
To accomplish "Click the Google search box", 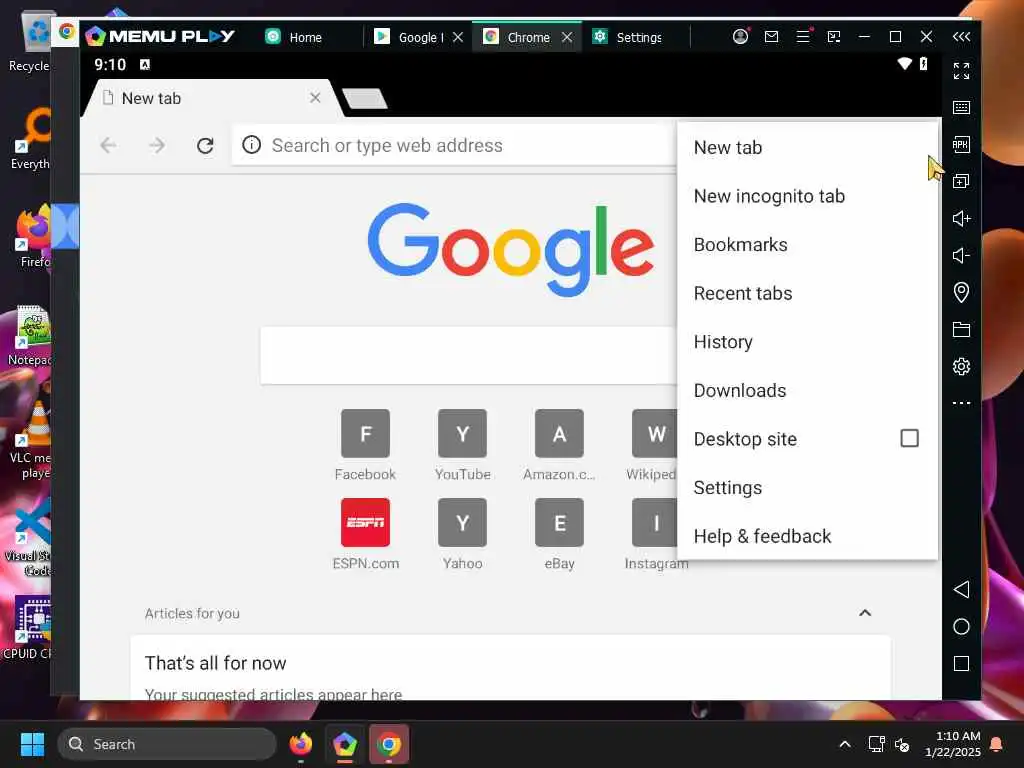I will click(468, 355).
